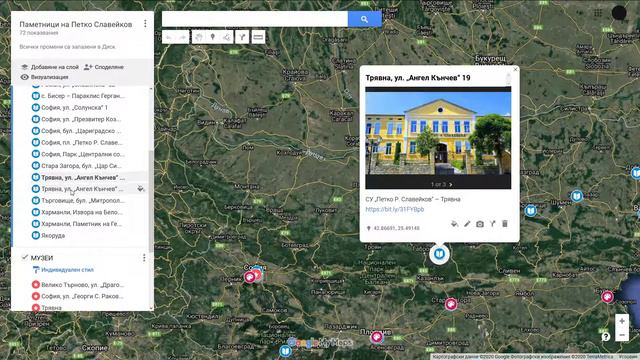Click the Style paint bucket in popup
640x360 pixels.
pyautogui.click(x=454, y=224)
